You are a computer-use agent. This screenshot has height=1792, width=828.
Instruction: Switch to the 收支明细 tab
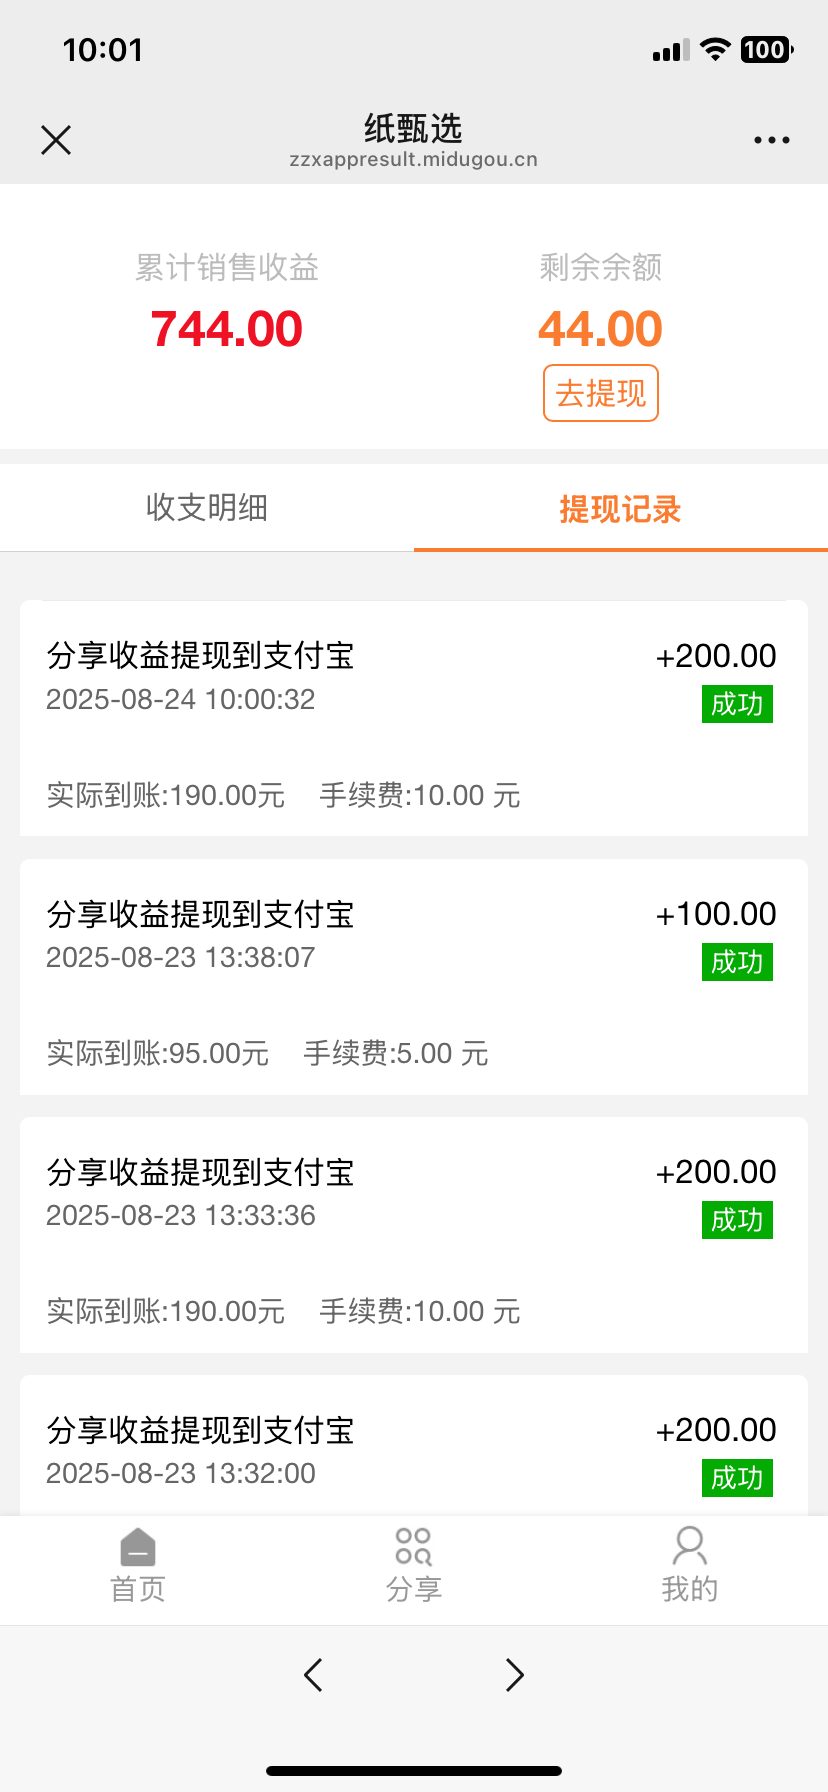tap(207, 508)
